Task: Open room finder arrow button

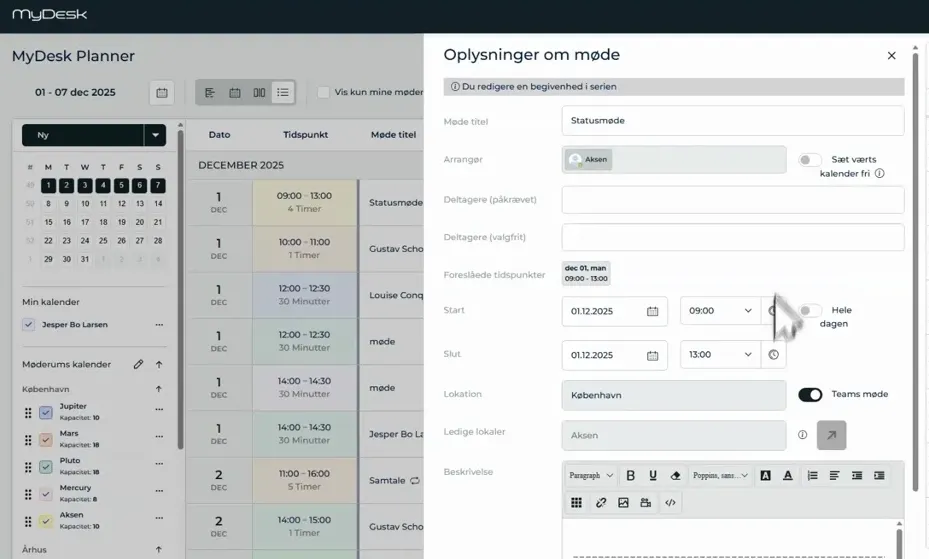Action: coord(831,435)
